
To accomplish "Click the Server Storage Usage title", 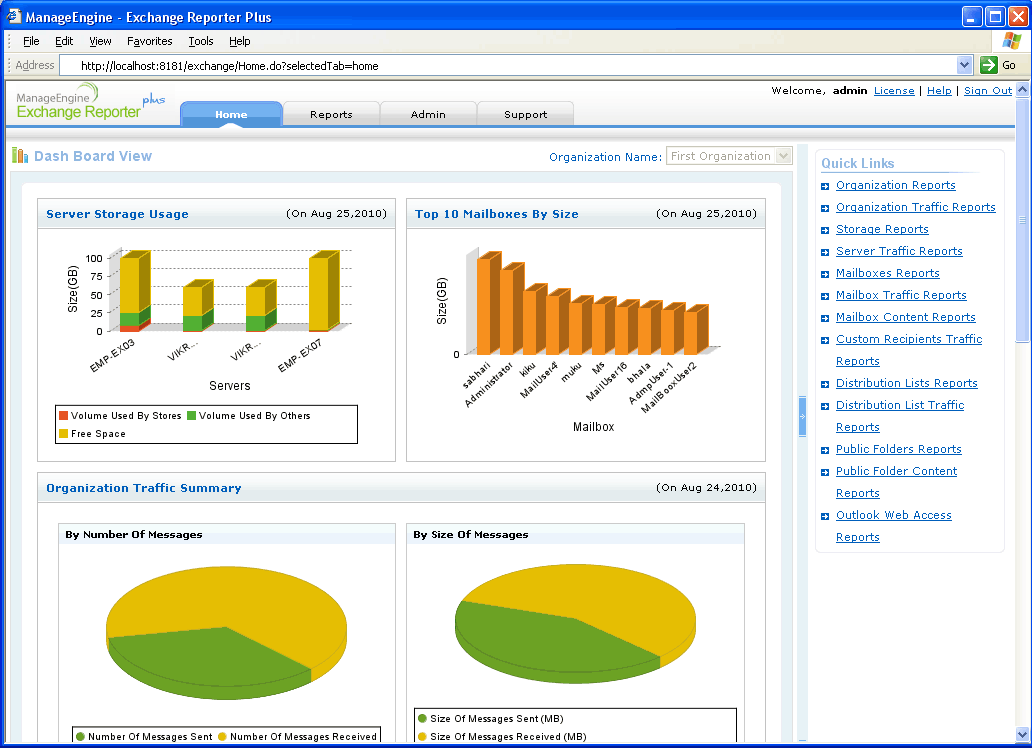I will pos(117,214).
